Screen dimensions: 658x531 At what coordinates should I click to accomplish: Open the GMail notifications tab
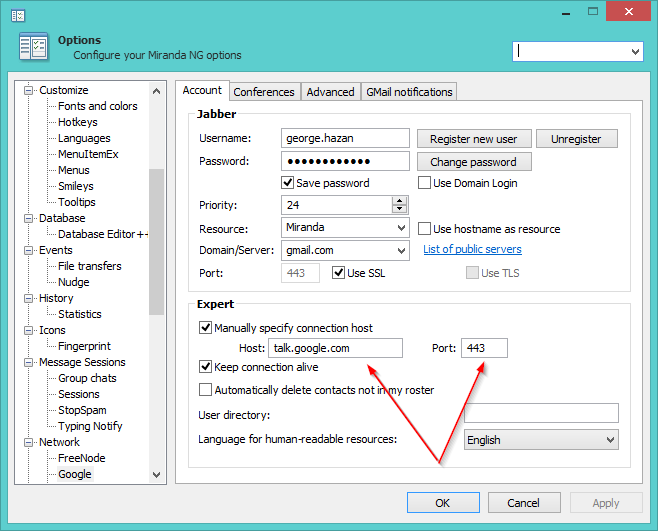pos(409,92)
